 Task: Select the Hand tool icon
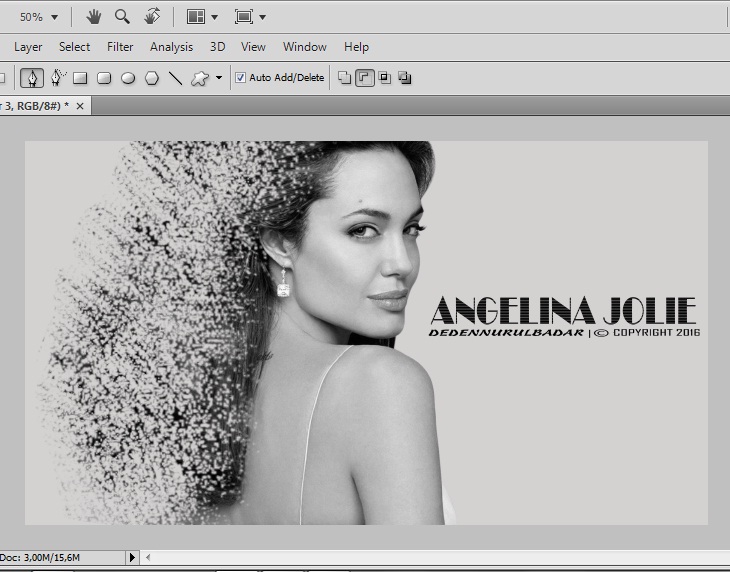94,17
